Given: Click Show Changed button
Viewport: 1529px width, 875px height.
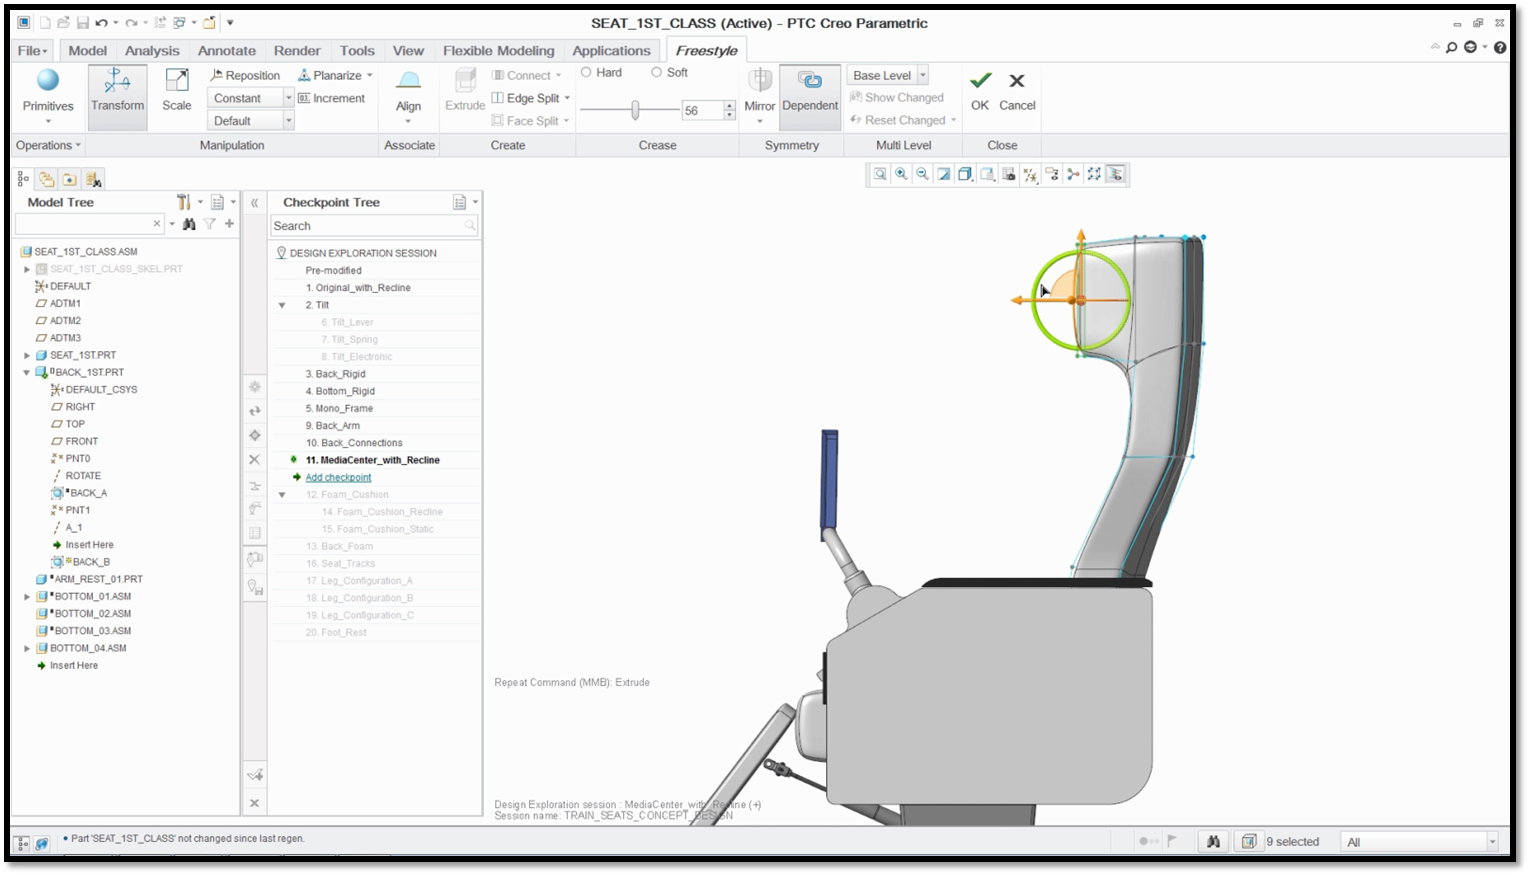Looking at the screenshot, I should 897,97.
